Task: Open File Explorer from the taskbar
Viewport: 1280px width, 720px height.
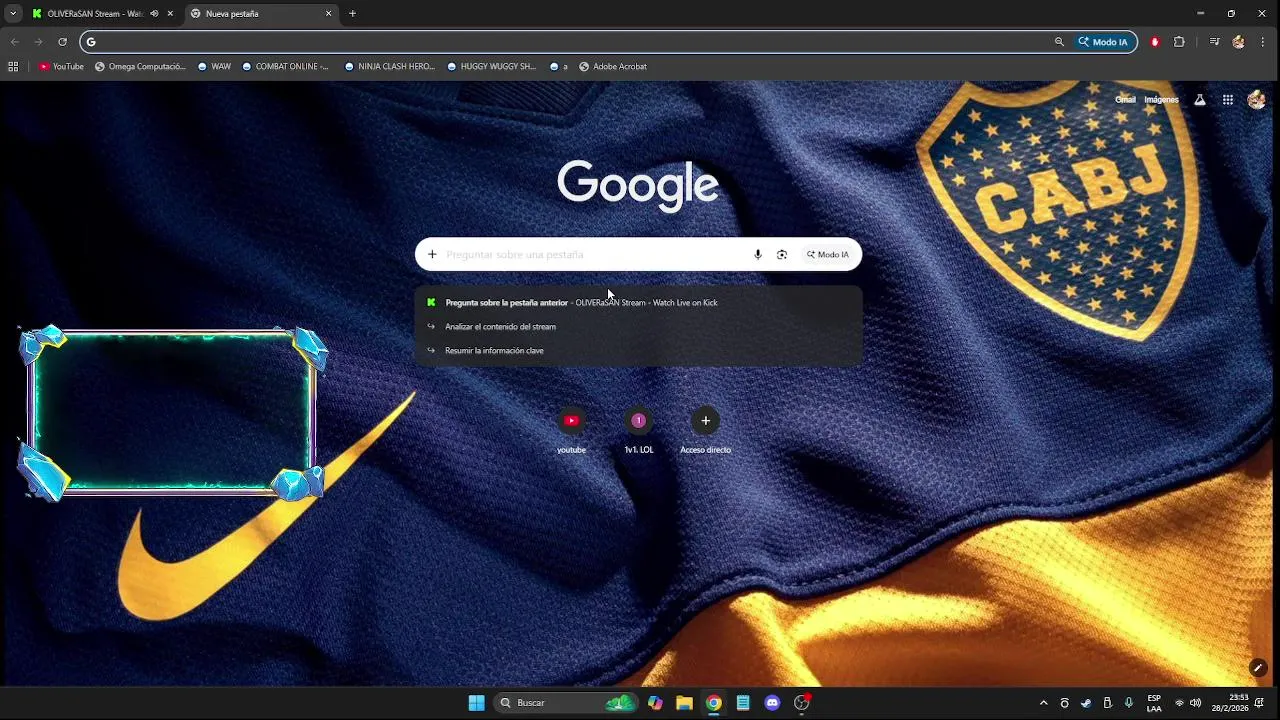Action: pos(684,703)
